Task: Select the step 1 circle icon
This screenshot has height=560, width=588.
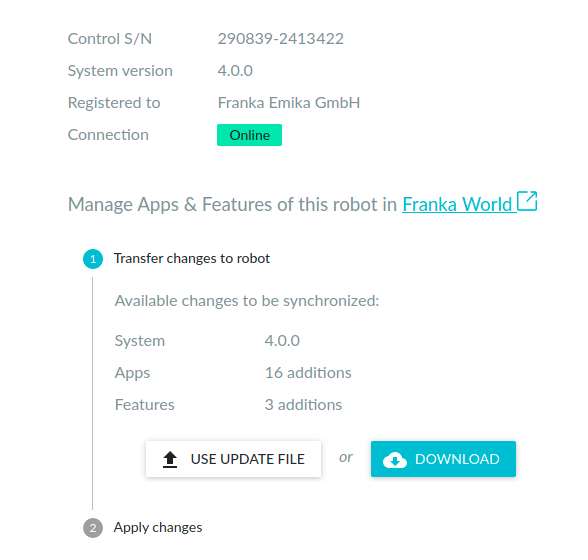Action: point(93,259)
